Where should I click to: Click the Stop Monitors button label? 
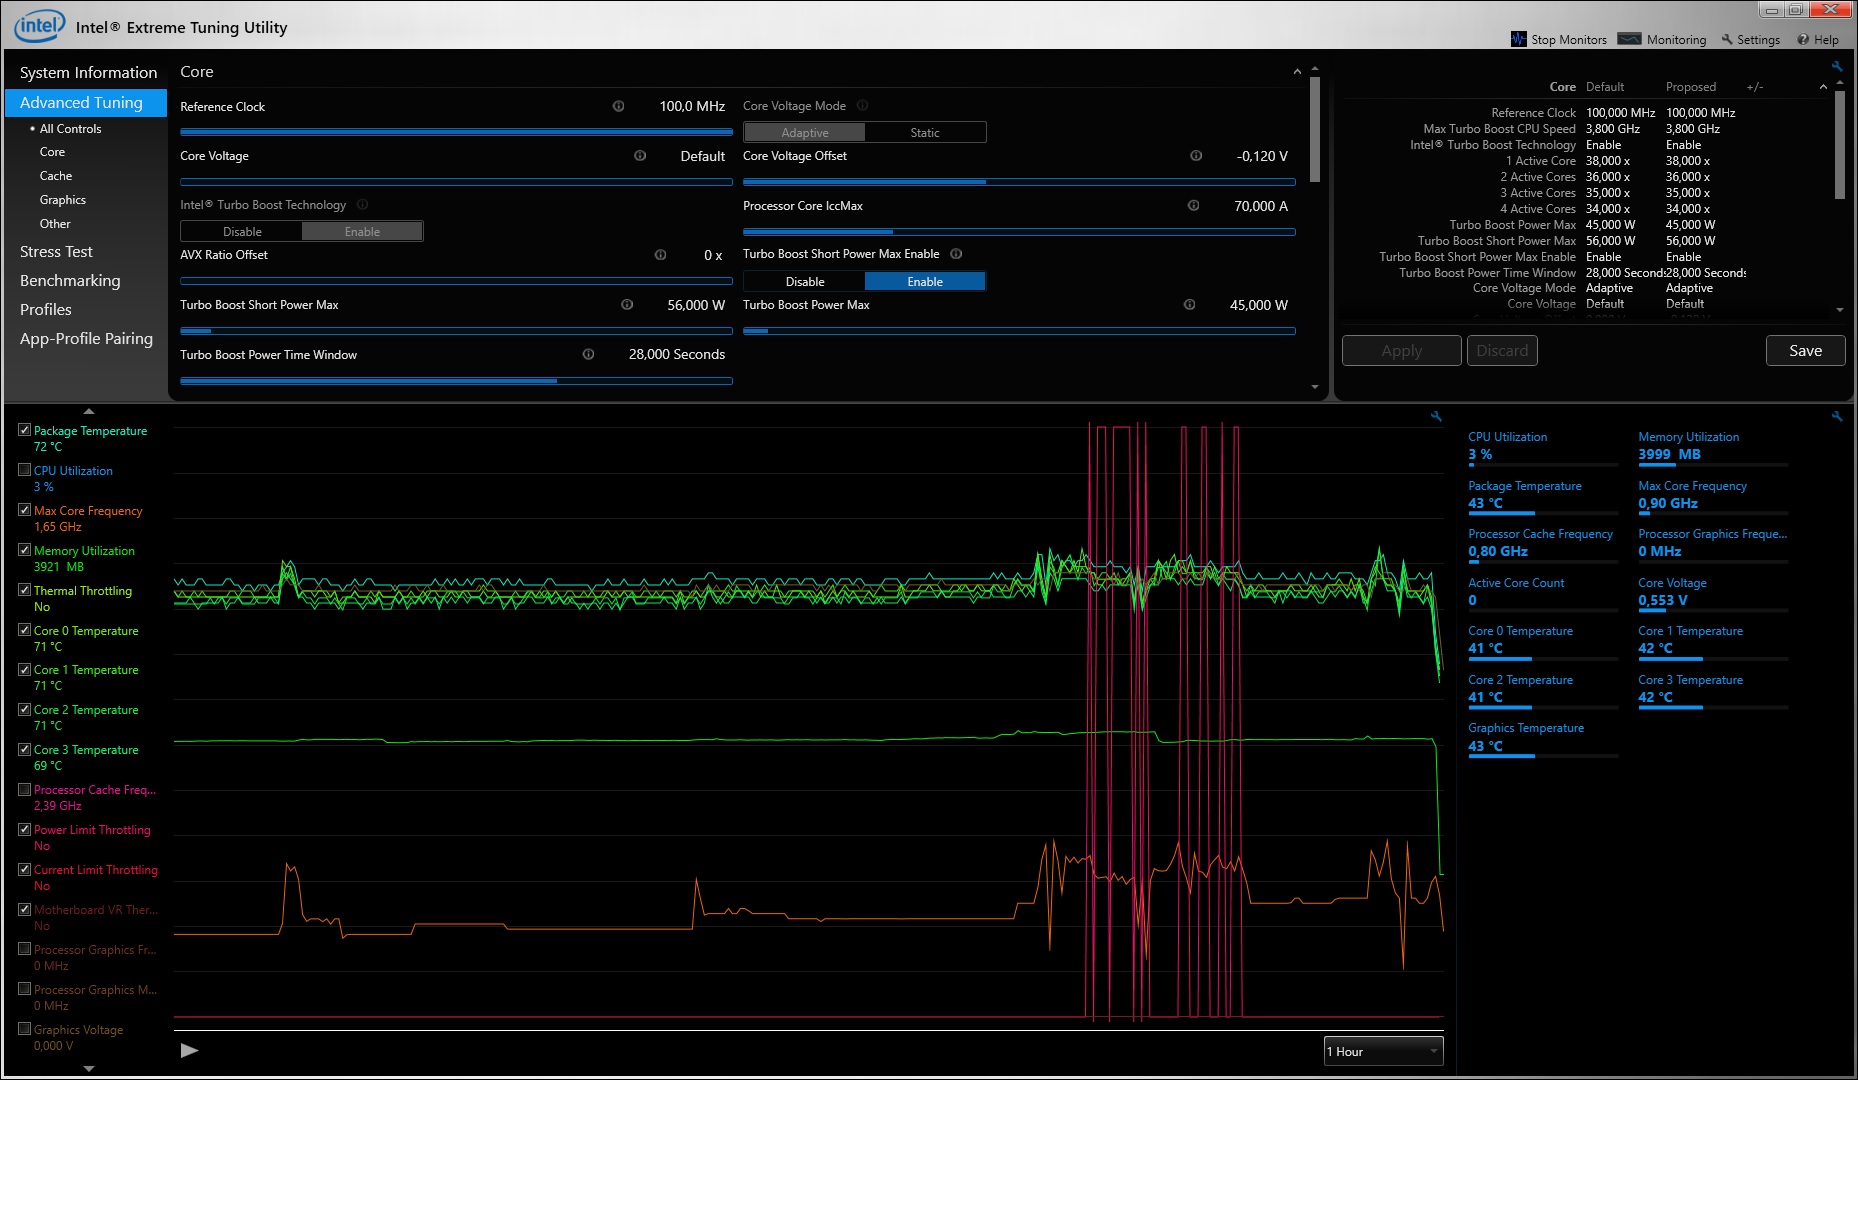point(1569,40)
